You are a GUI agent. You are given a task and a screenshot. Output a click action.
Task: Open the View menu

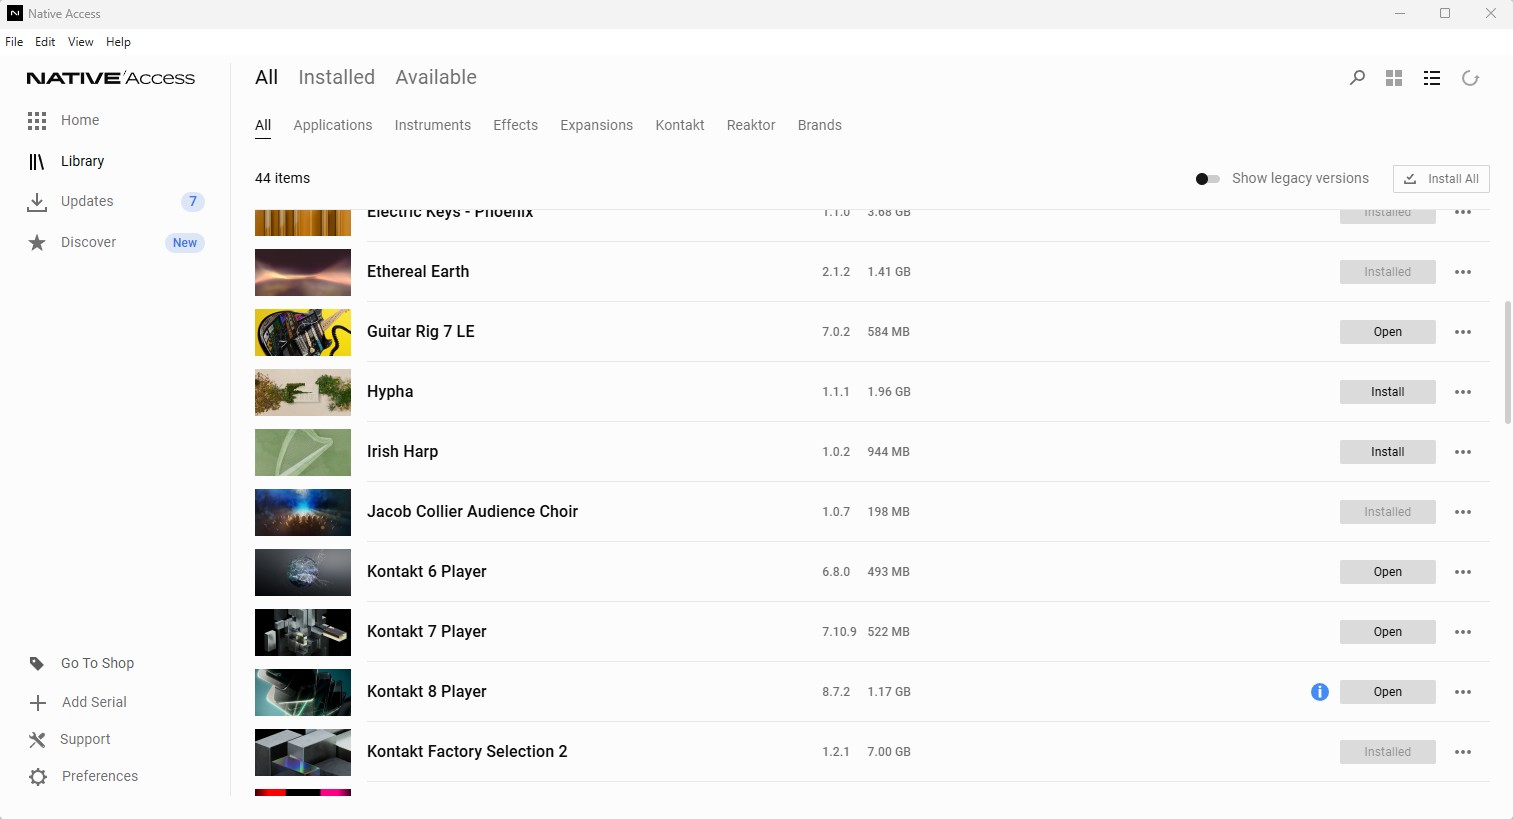80,42
